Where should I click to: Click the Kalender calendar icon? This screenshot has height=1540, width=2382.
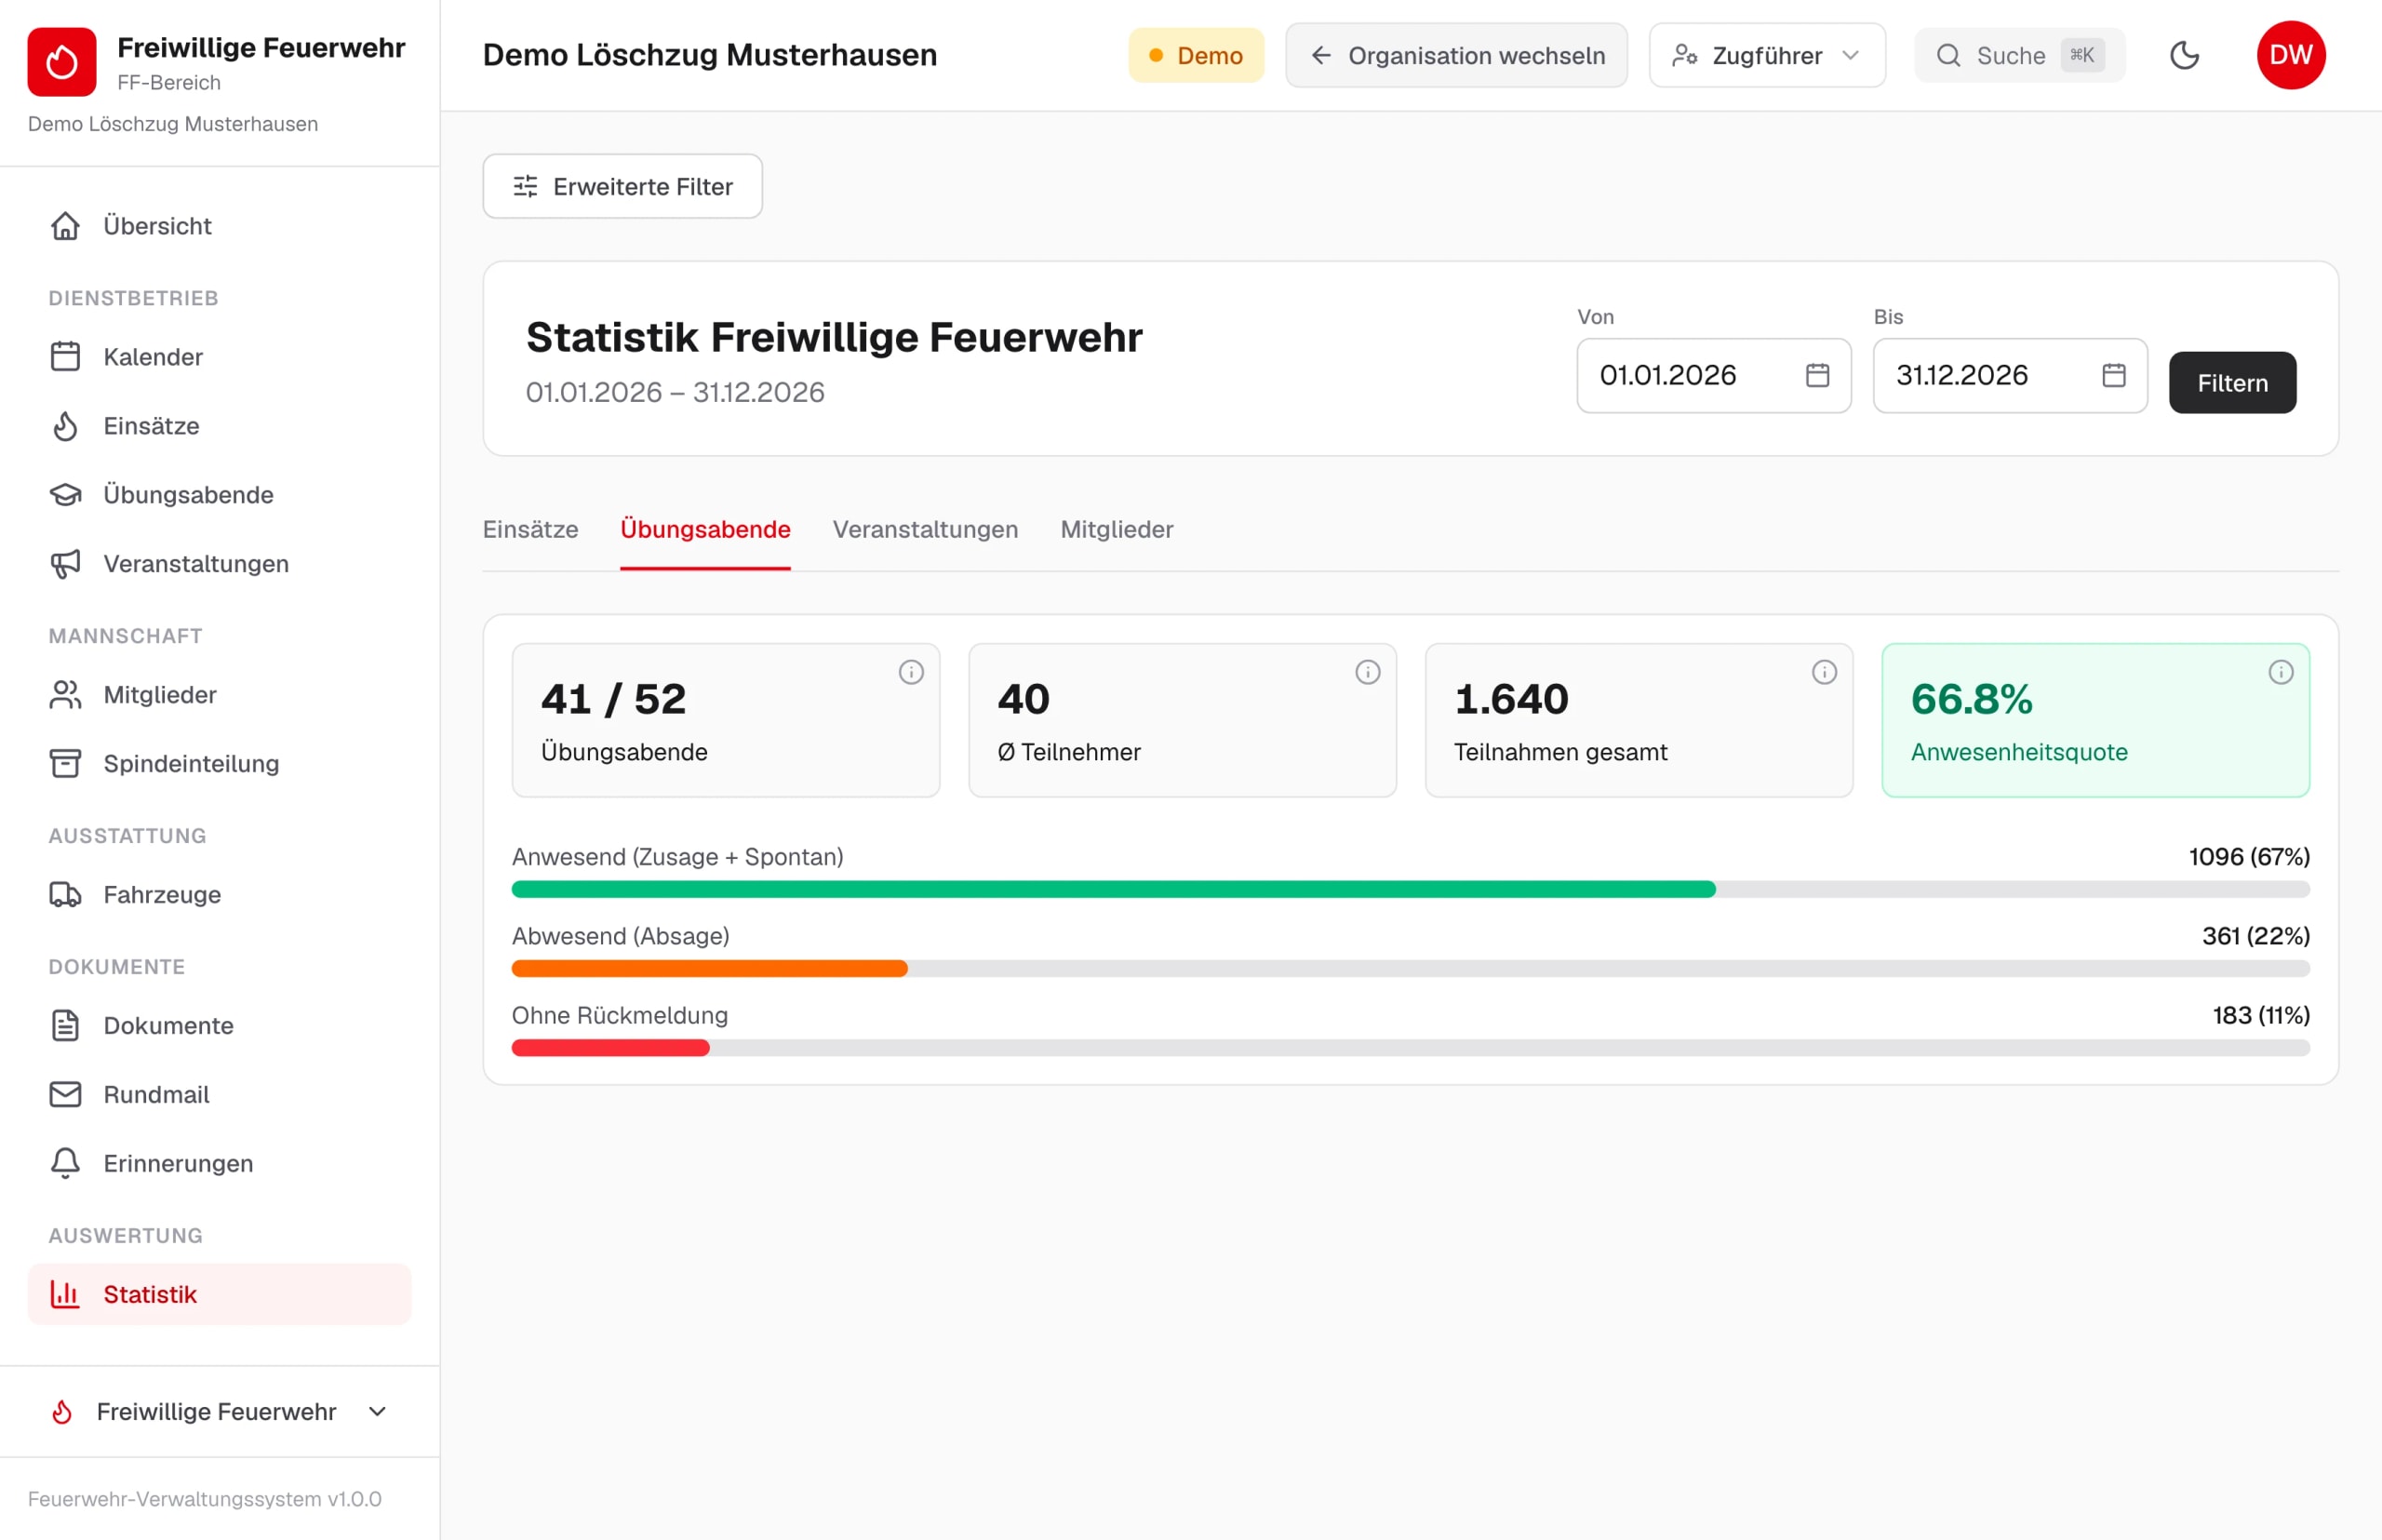pos(66,357)
